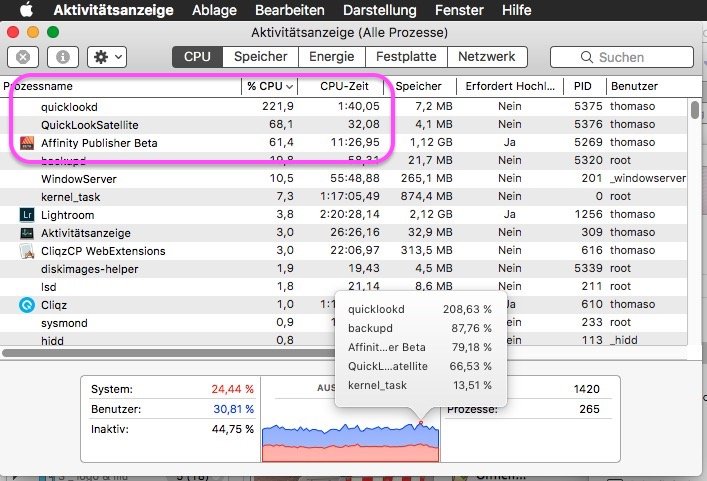This screenshot has width=707, height=481.
Task: Click the 1,12 GB memory cell
Action: coord(431,142)
